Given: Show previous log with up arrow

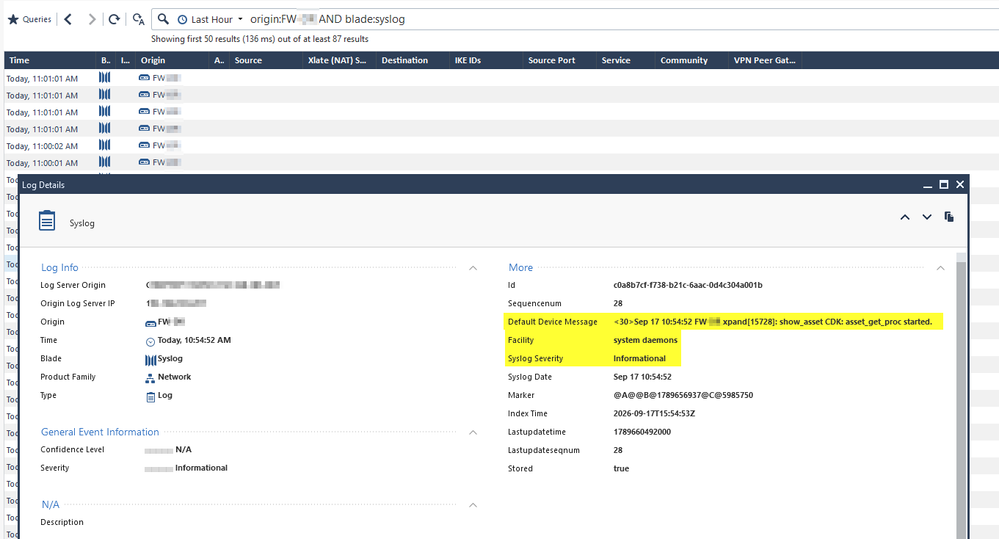Looking at the screenshot, I should pyautogui.click(x=905, y=217).
